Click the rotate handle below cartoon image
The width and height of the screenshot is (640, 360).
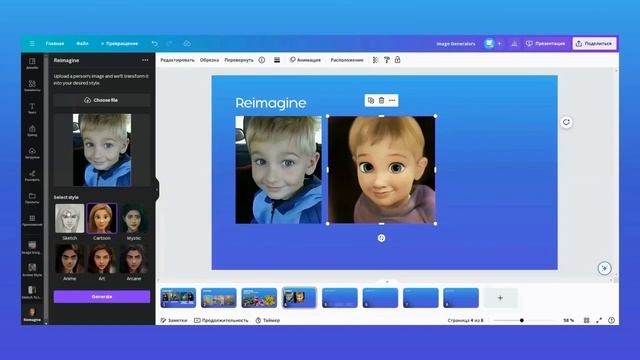pos(381,238)
